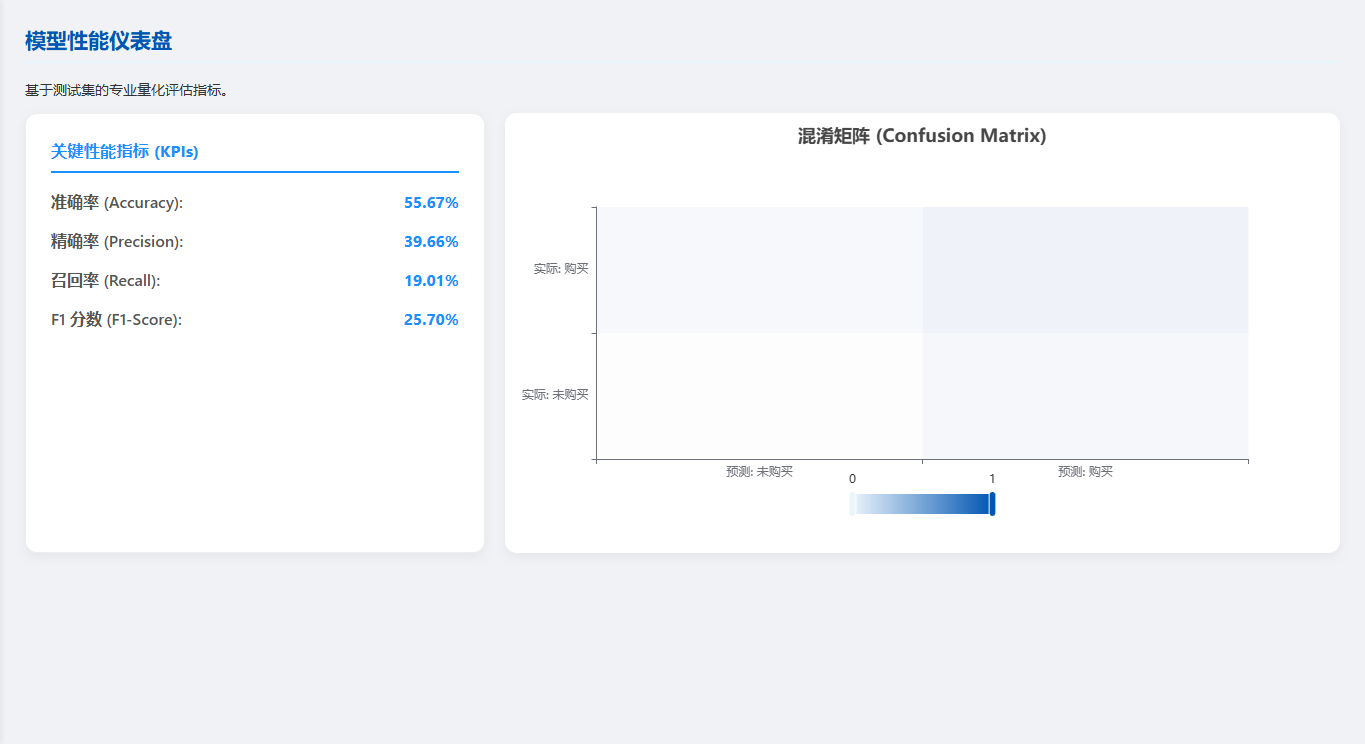Click the F1 score value 25.70%
Image resolution: width=1365 pixels, height=744 pixels.
pyautogui.click(x=431, y=320)
